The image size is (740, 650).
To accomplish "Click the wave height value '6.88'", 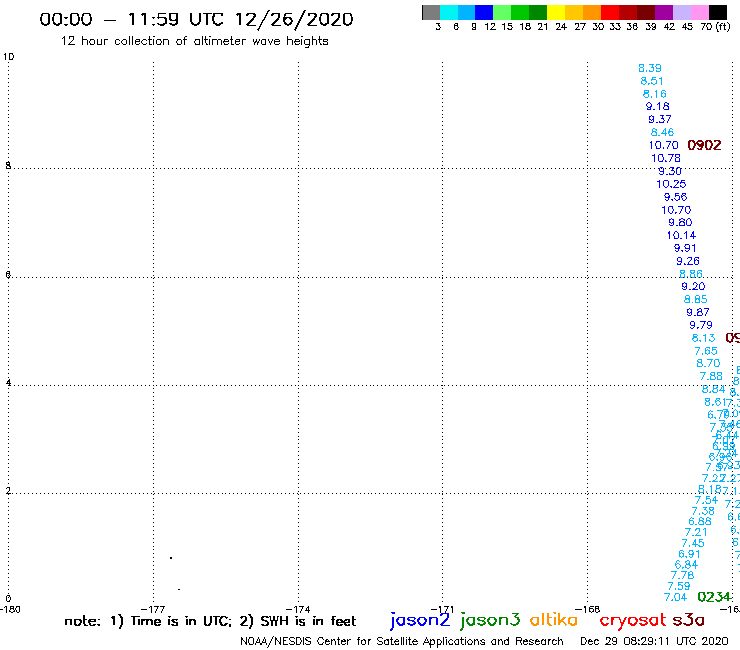I will pos(699,521).
